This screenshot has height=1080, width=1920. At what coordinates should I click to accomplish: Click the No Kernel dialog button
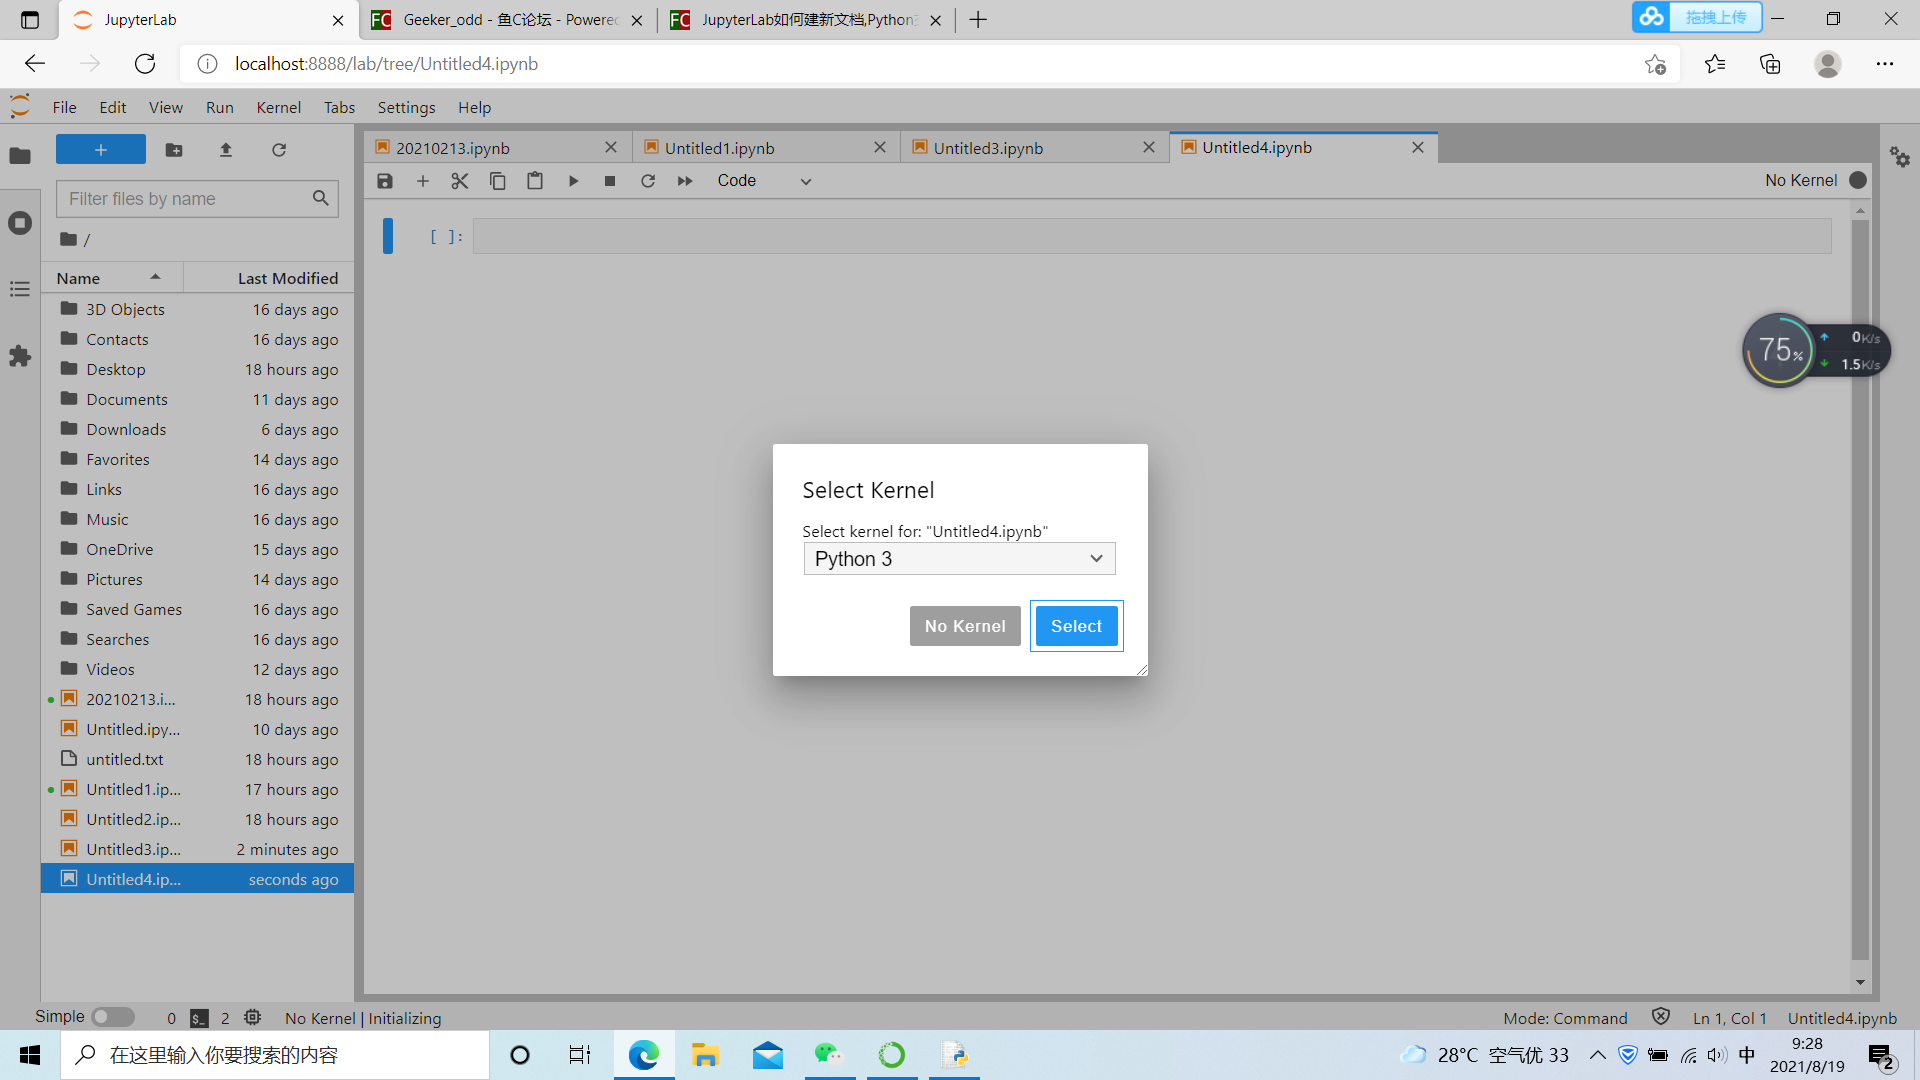tap(965, 626)
